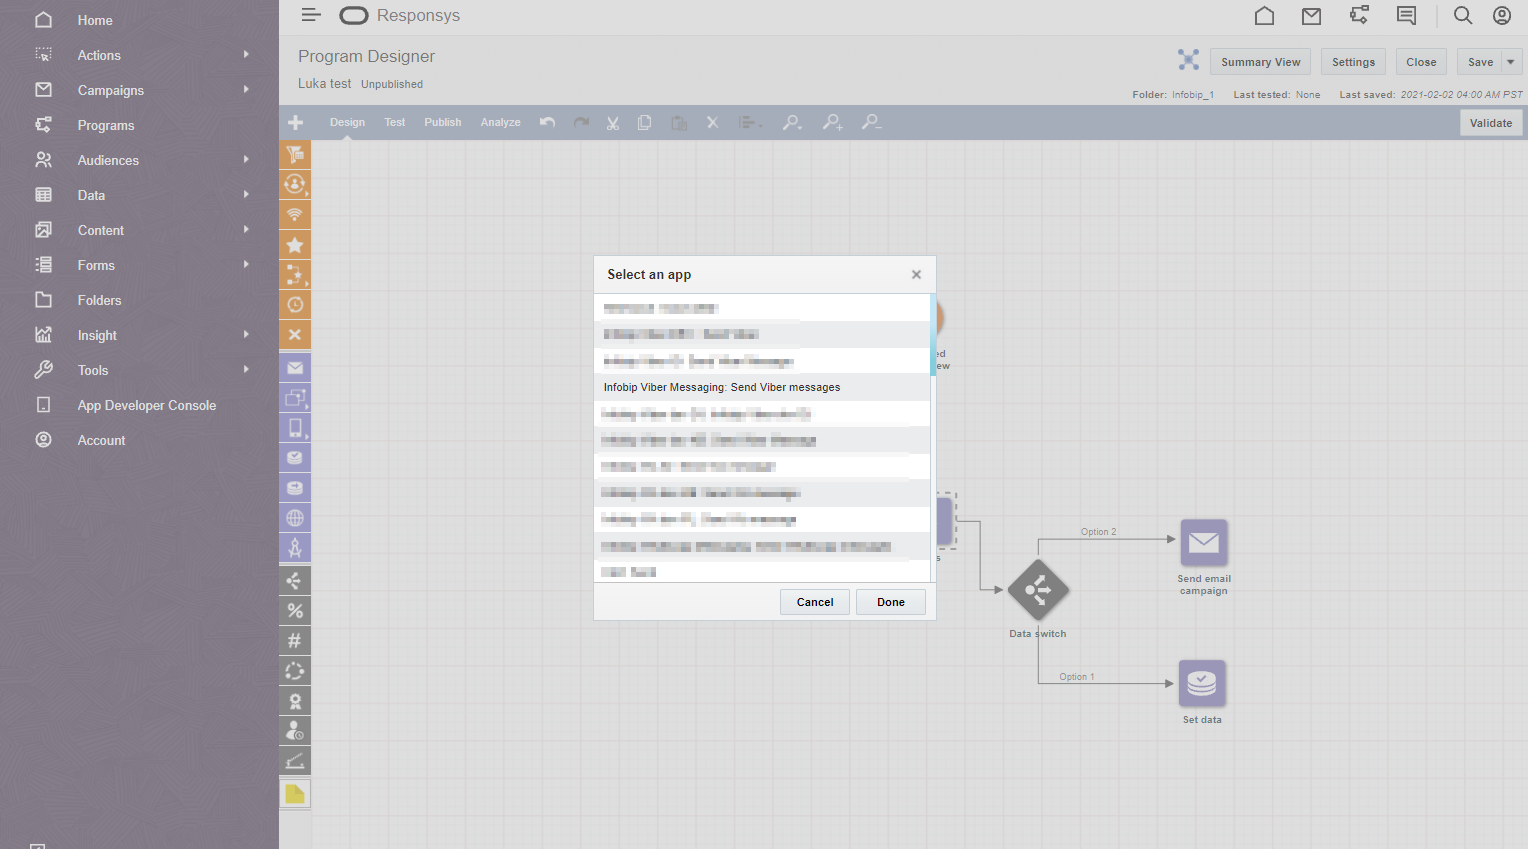Select the Send email campaign node
This screenshot has height=849, width=1528.
point(1203,543)
